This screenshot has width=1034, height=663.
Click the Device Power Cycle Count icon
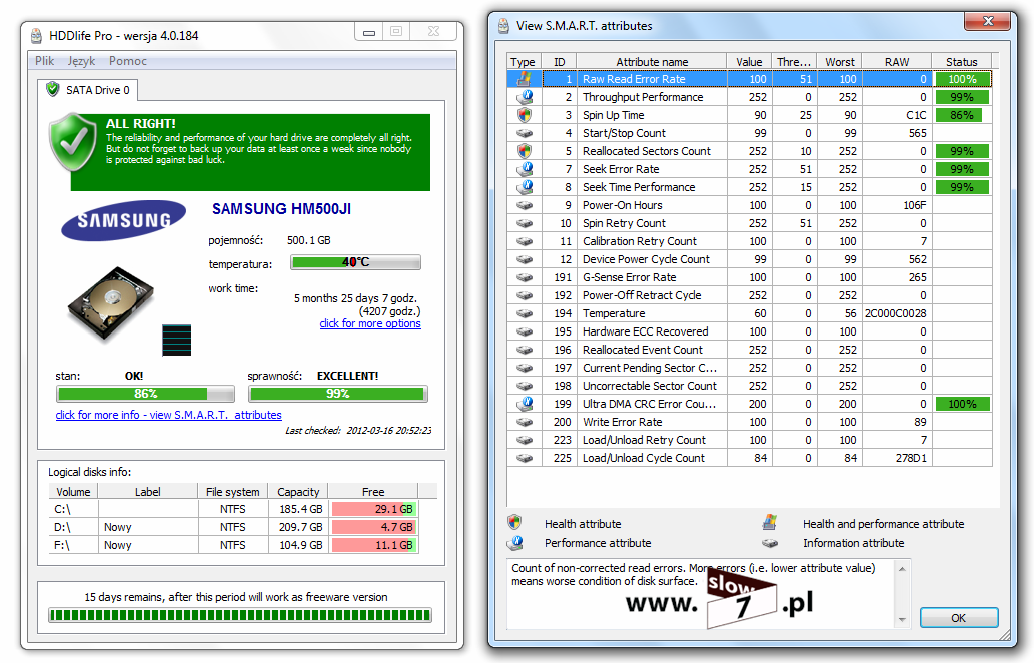[x=525, y=259]
